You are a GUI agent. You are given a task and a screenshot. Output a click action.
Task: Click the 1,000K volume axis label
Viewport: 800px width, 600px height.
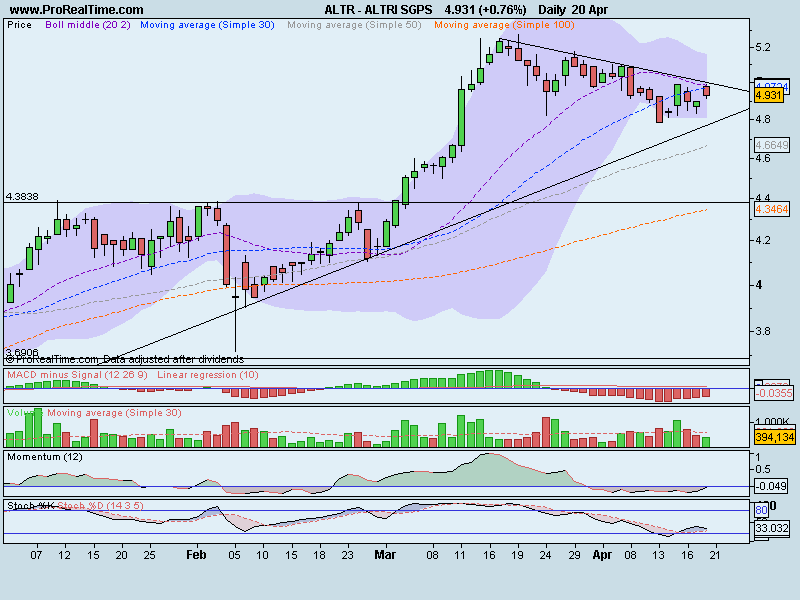771,421
